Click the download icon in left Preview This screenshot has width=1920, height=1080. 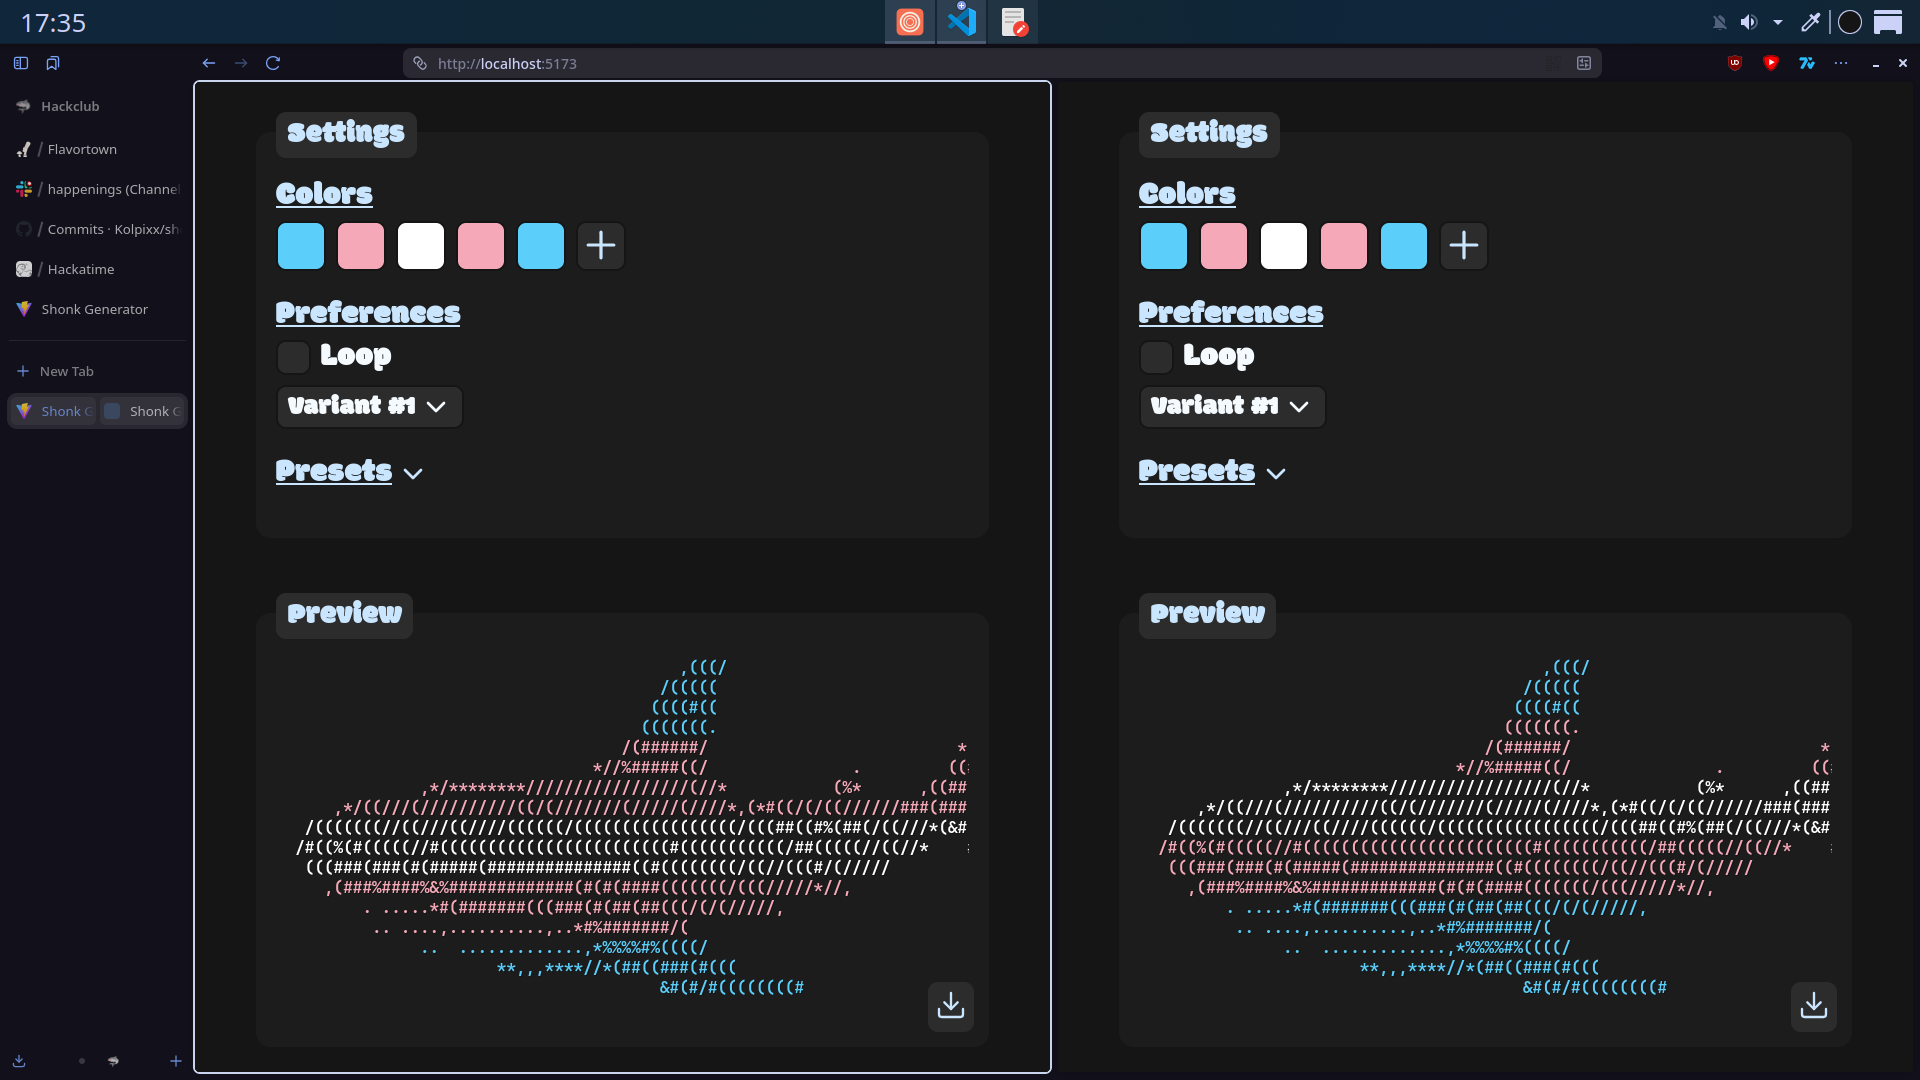(x=950, y=1006)
